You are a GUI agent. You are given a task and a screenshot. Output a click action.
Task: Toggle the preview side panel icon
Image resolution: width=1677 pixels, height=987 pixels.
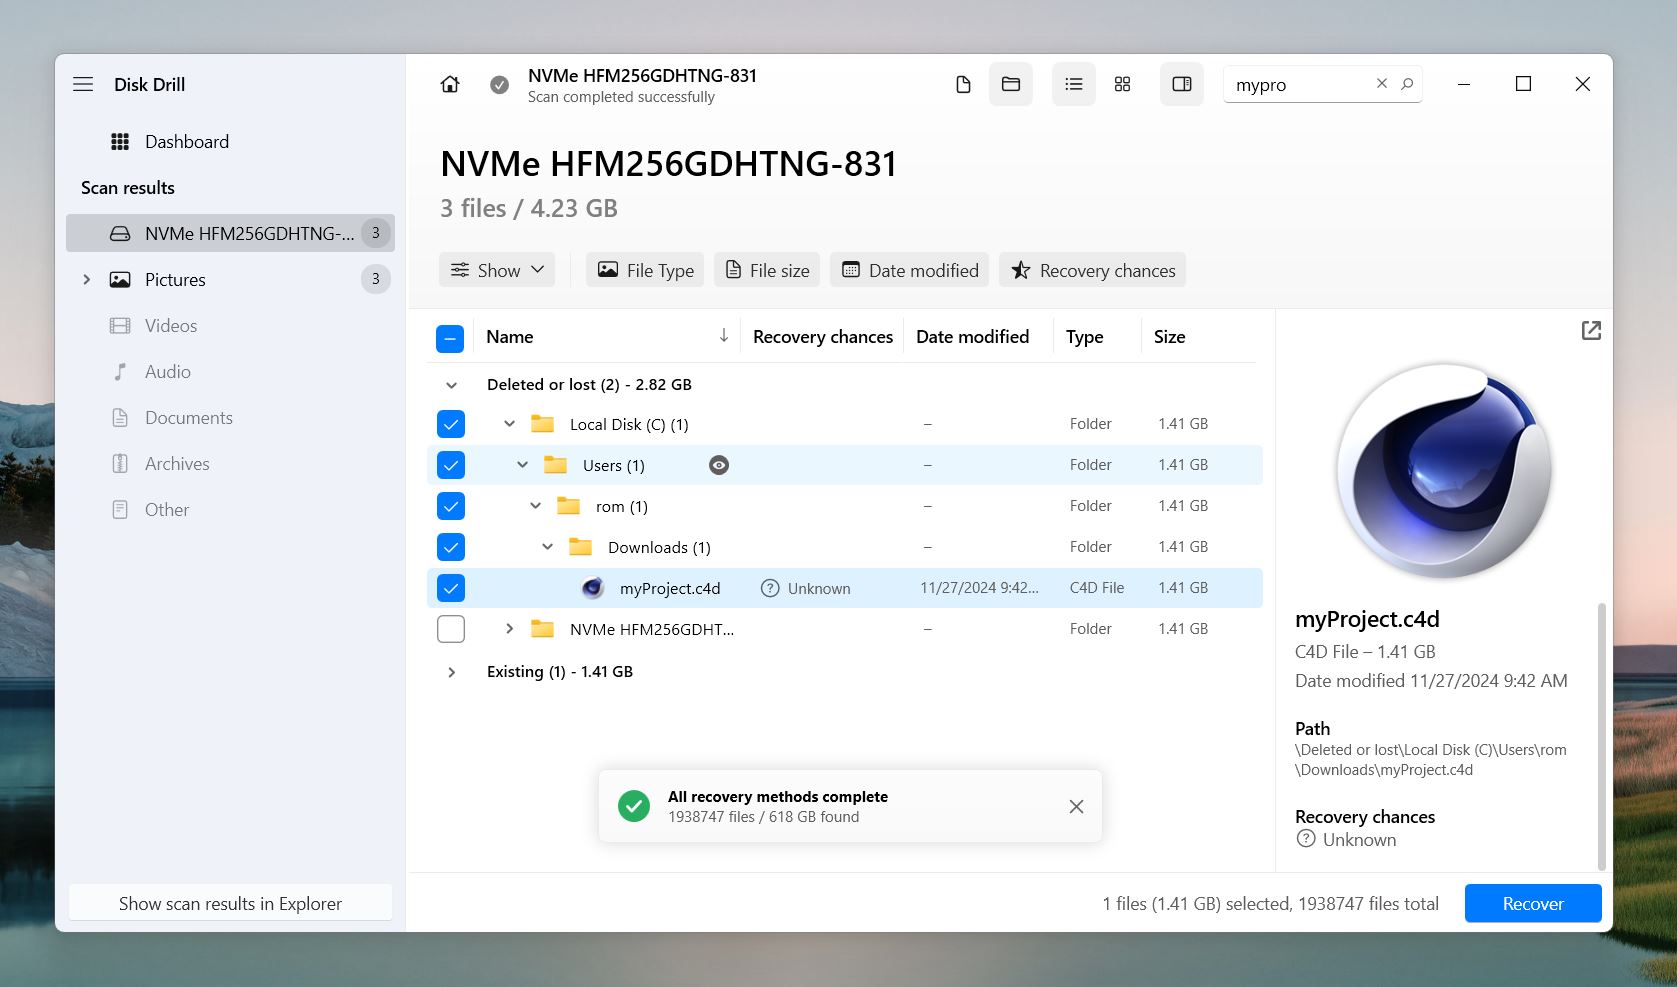pos(1182,84)
